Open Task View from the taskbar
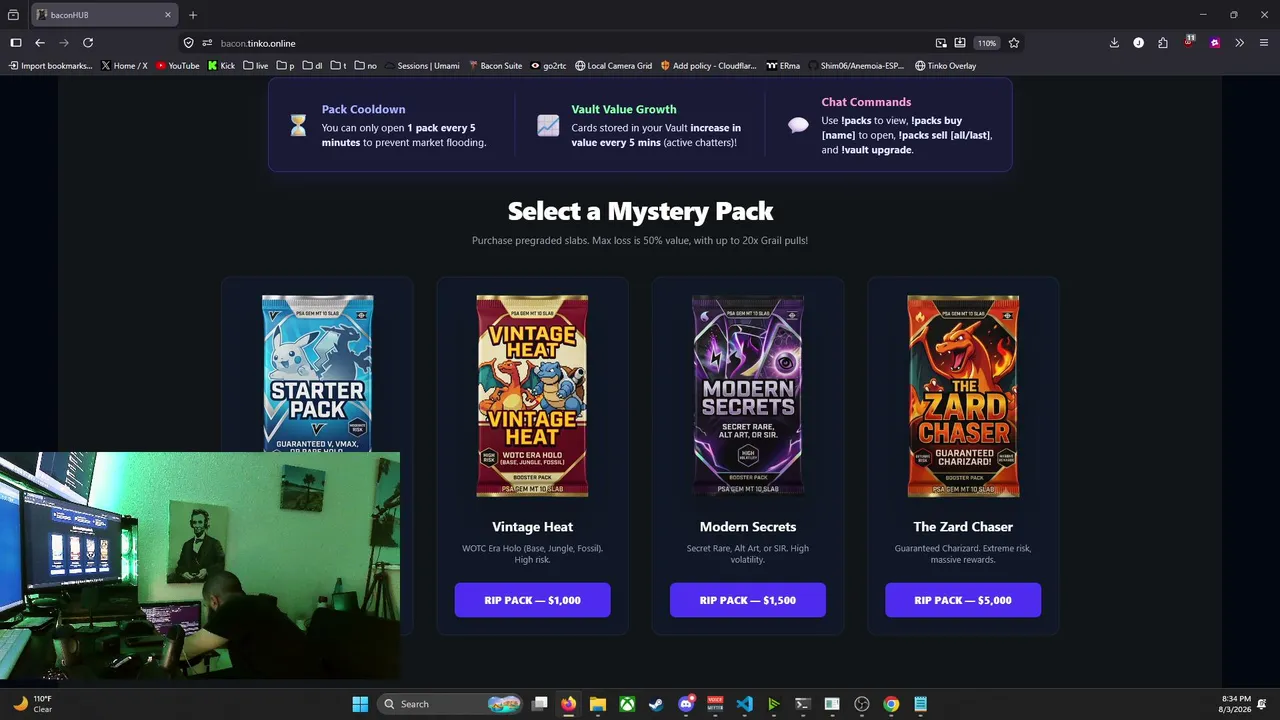1280x720 pixels. tap(539, 704)
